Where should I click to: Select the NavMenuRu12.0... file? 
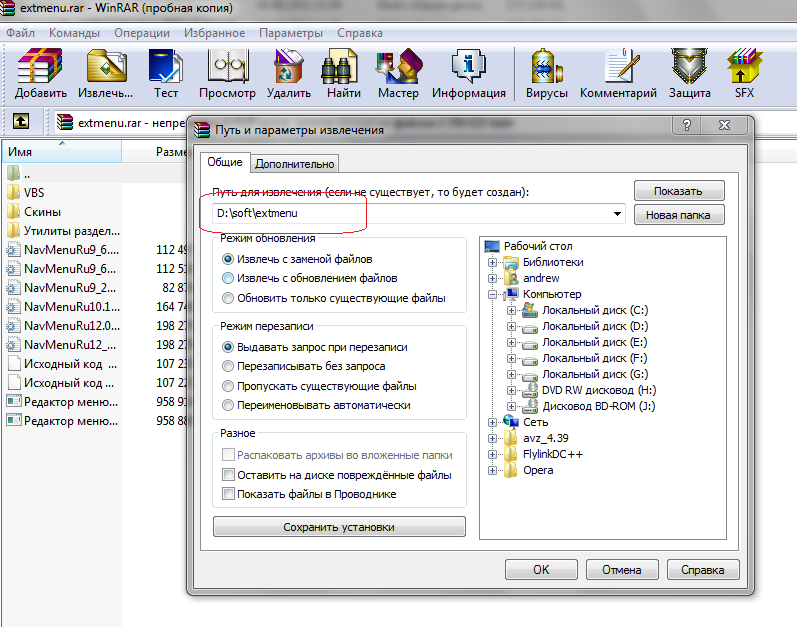click(x=63, y=326)
